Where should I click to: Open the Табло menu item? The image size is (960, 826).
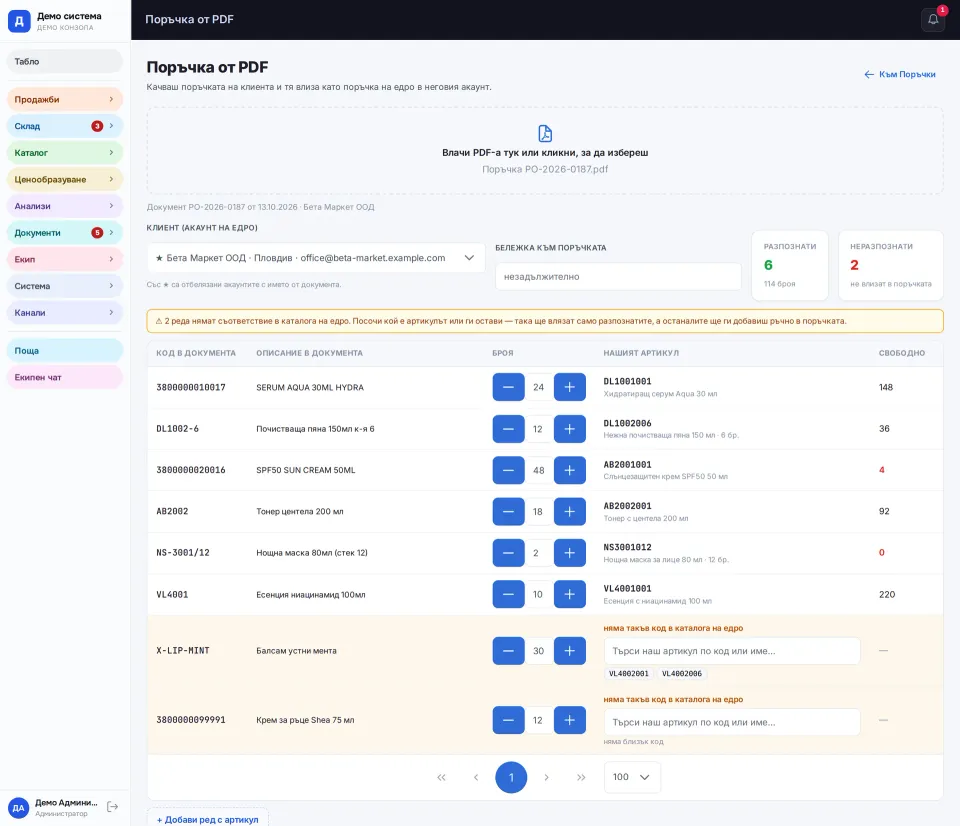pos(64,61)
